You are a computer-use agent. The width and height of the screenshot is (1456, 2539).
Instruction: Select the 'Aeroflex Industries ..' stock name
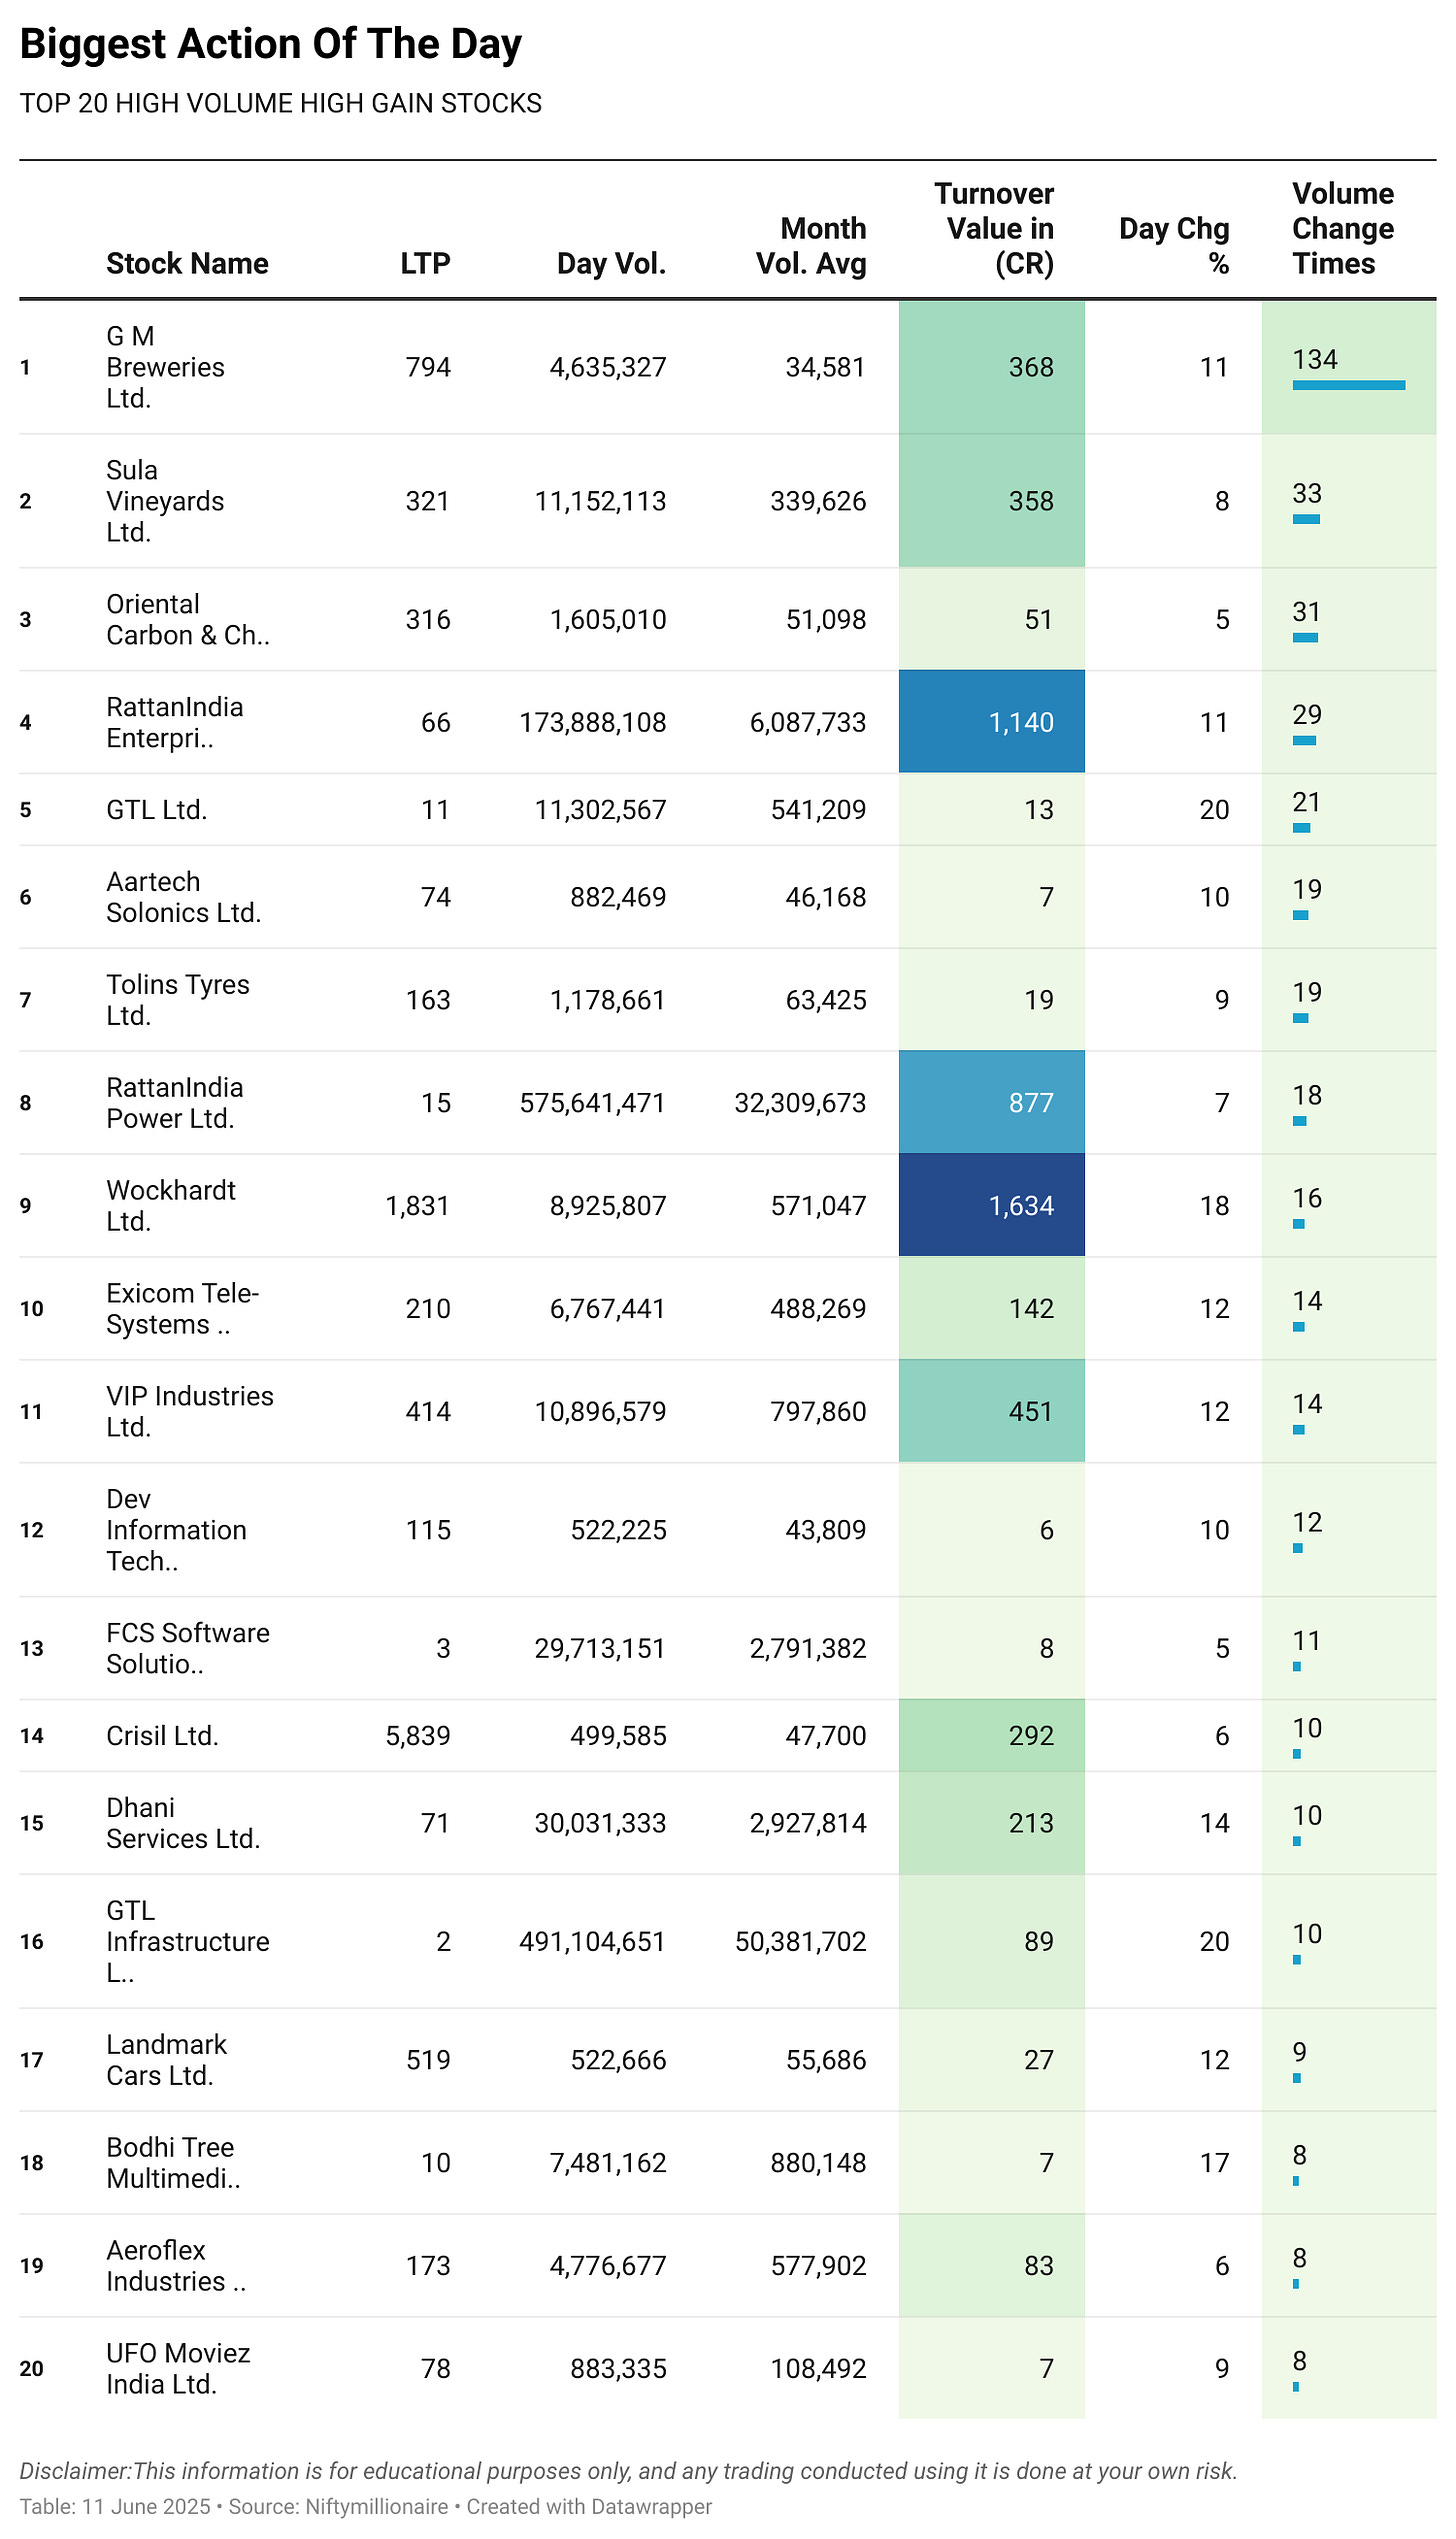tap(176, 2266)
